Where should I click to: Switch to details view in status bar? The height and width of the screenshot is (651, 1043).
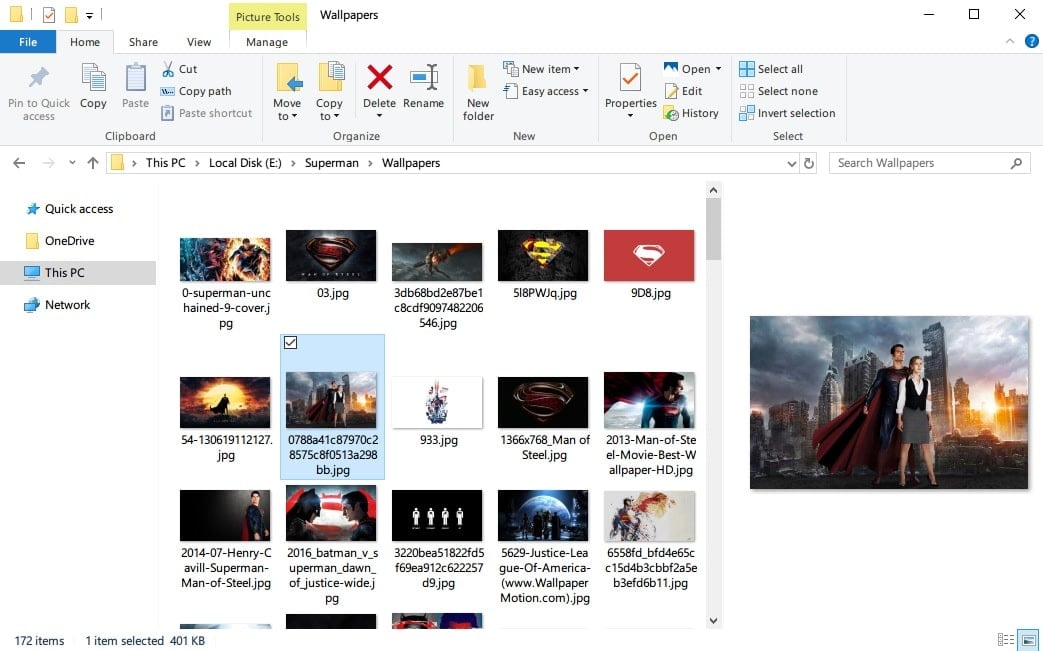coord(1005,640)
